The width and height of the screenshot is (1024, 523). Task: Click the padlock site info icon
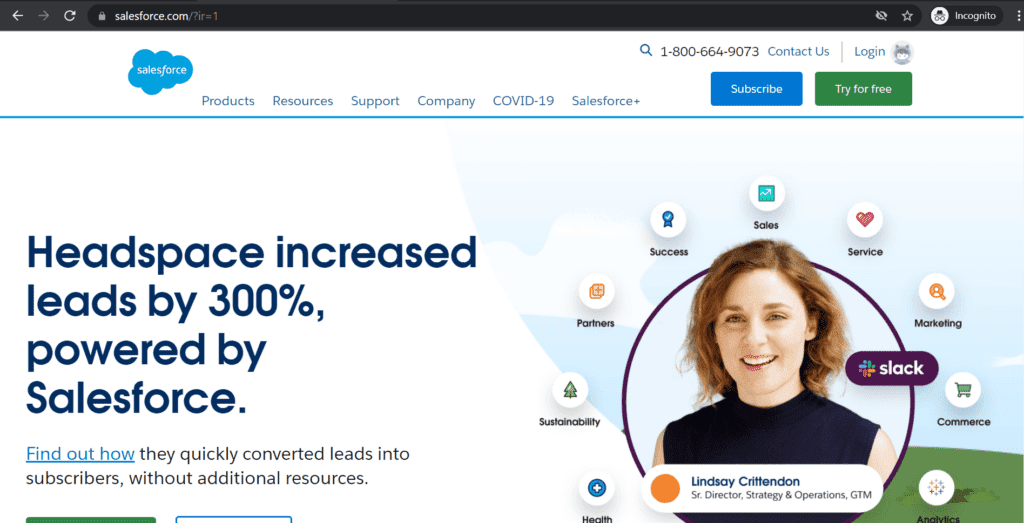pyautogui.click(x=101, y=16)
